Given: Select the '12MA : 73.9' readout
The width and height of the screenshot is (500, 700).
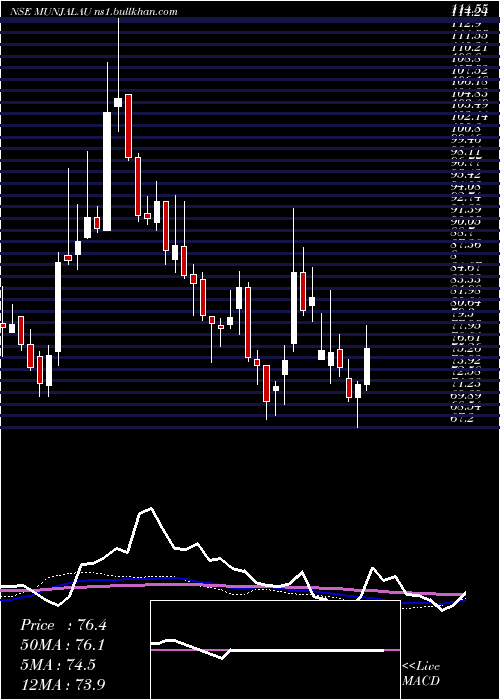Looking at the screenshot, I should pyautogui.click(x=63, y=684).
